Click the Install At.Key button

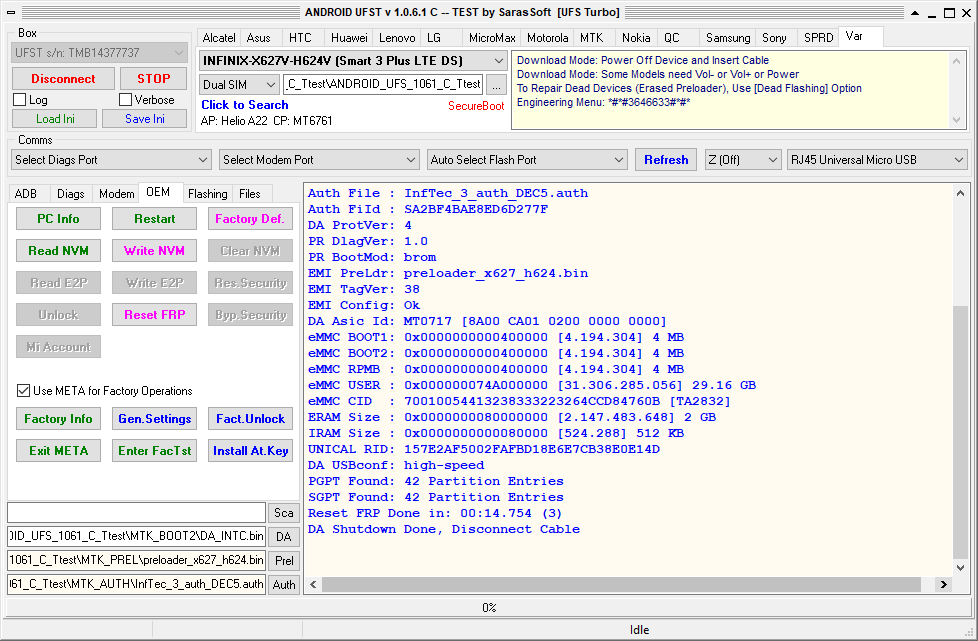(250, 451)
